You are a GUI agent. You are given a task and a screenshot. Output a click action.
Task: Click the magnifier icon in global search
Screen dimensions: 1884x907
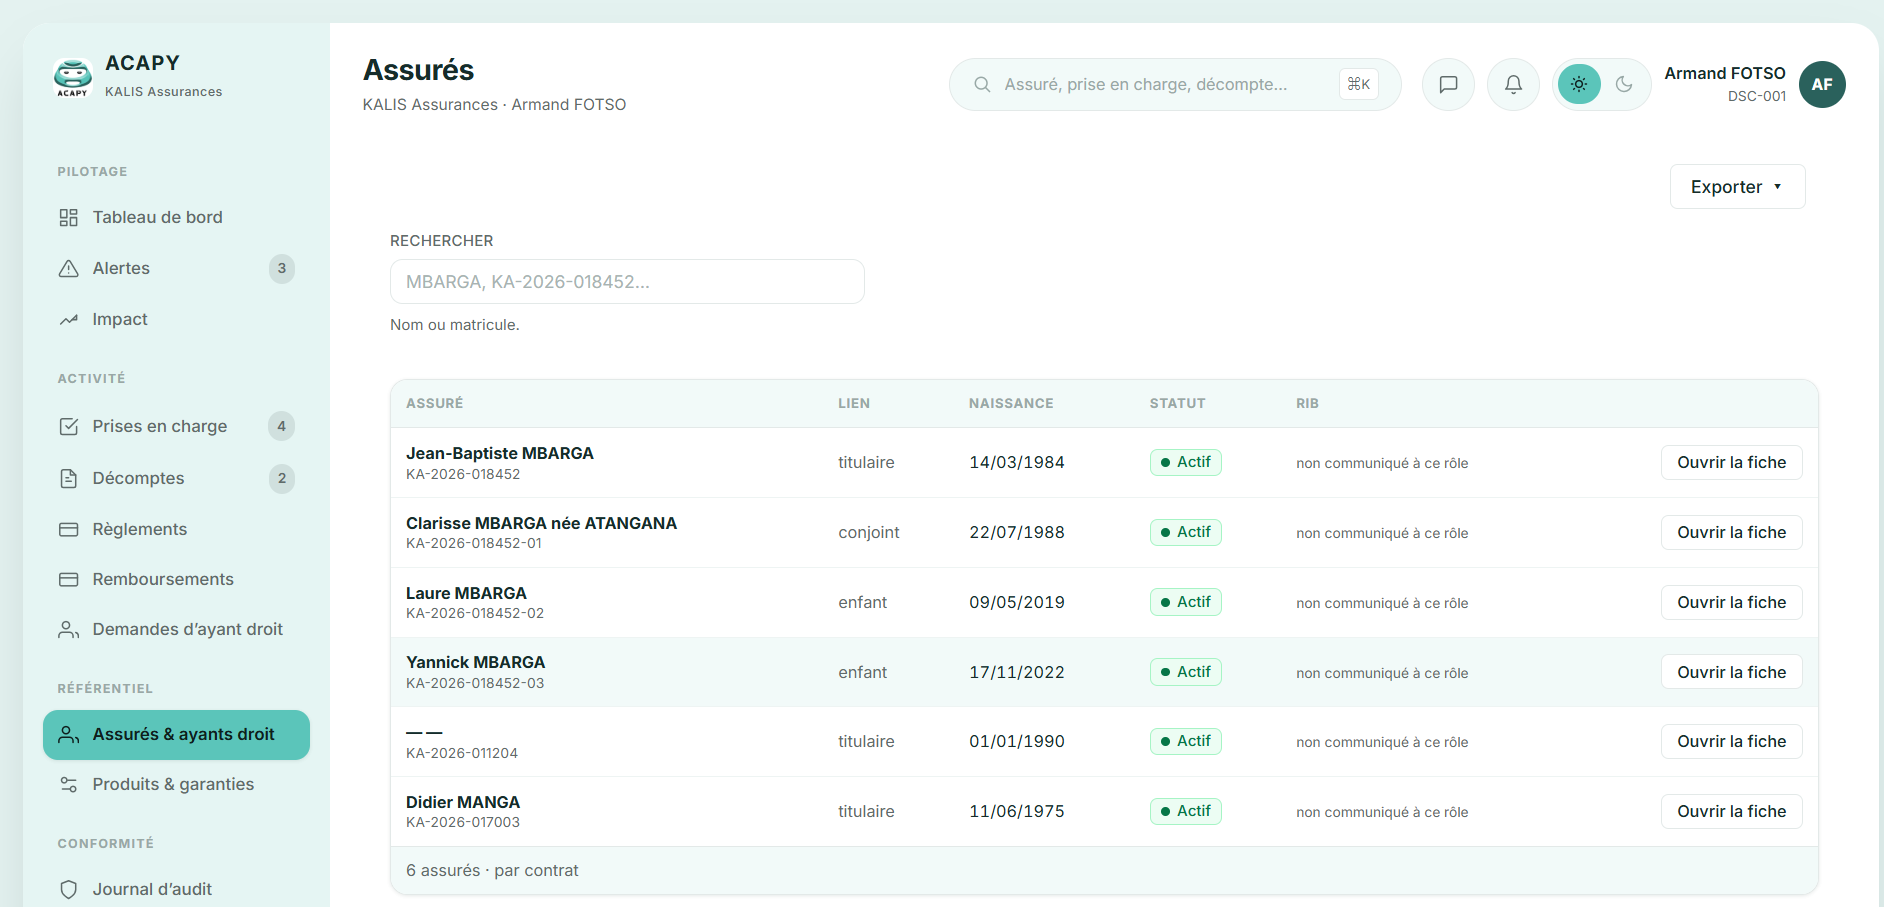[x=982, y=85]
